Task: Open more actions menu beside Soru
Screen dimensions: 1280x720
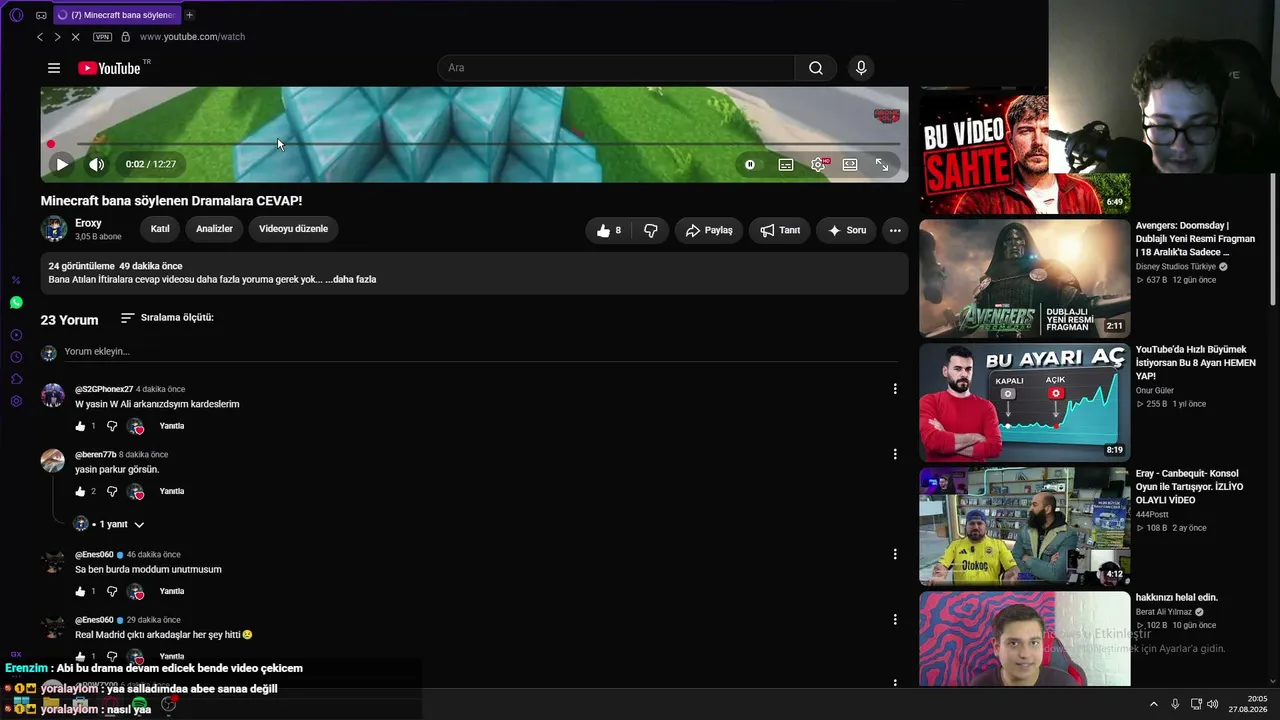Action: (895, 230)
